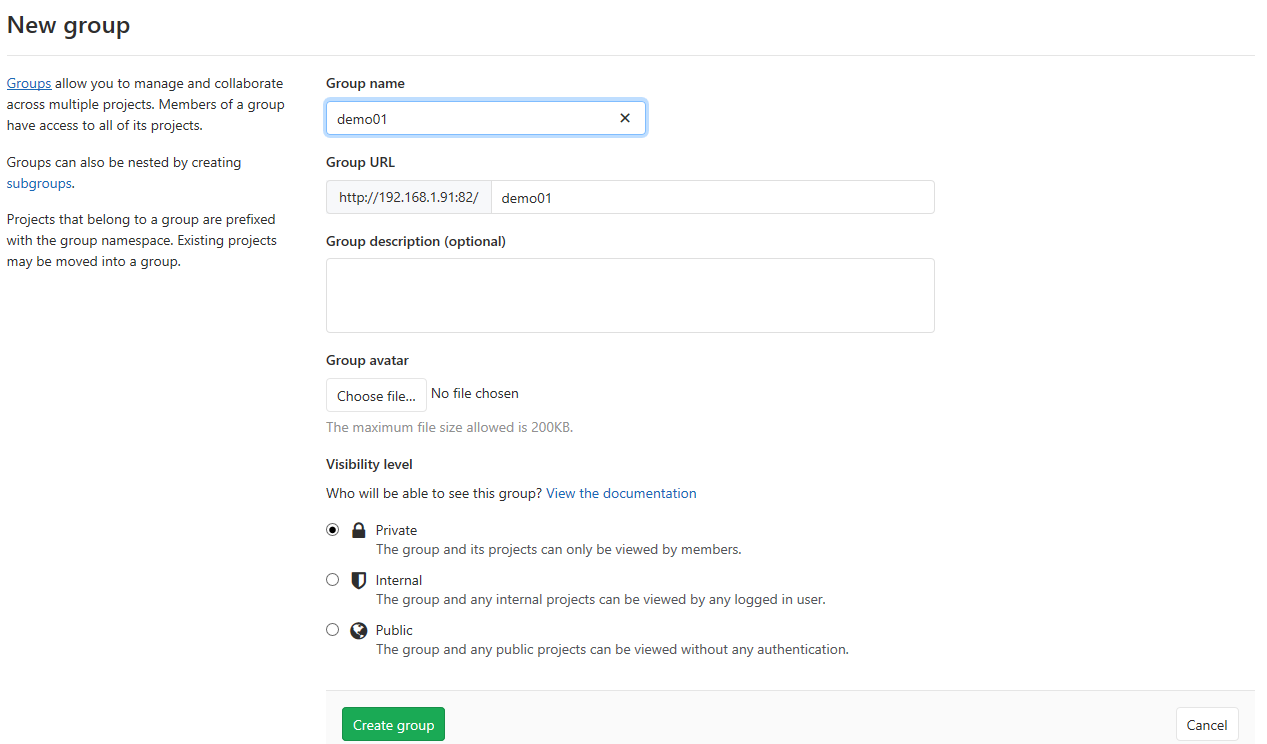Create the group with the green button

[393, 725]
